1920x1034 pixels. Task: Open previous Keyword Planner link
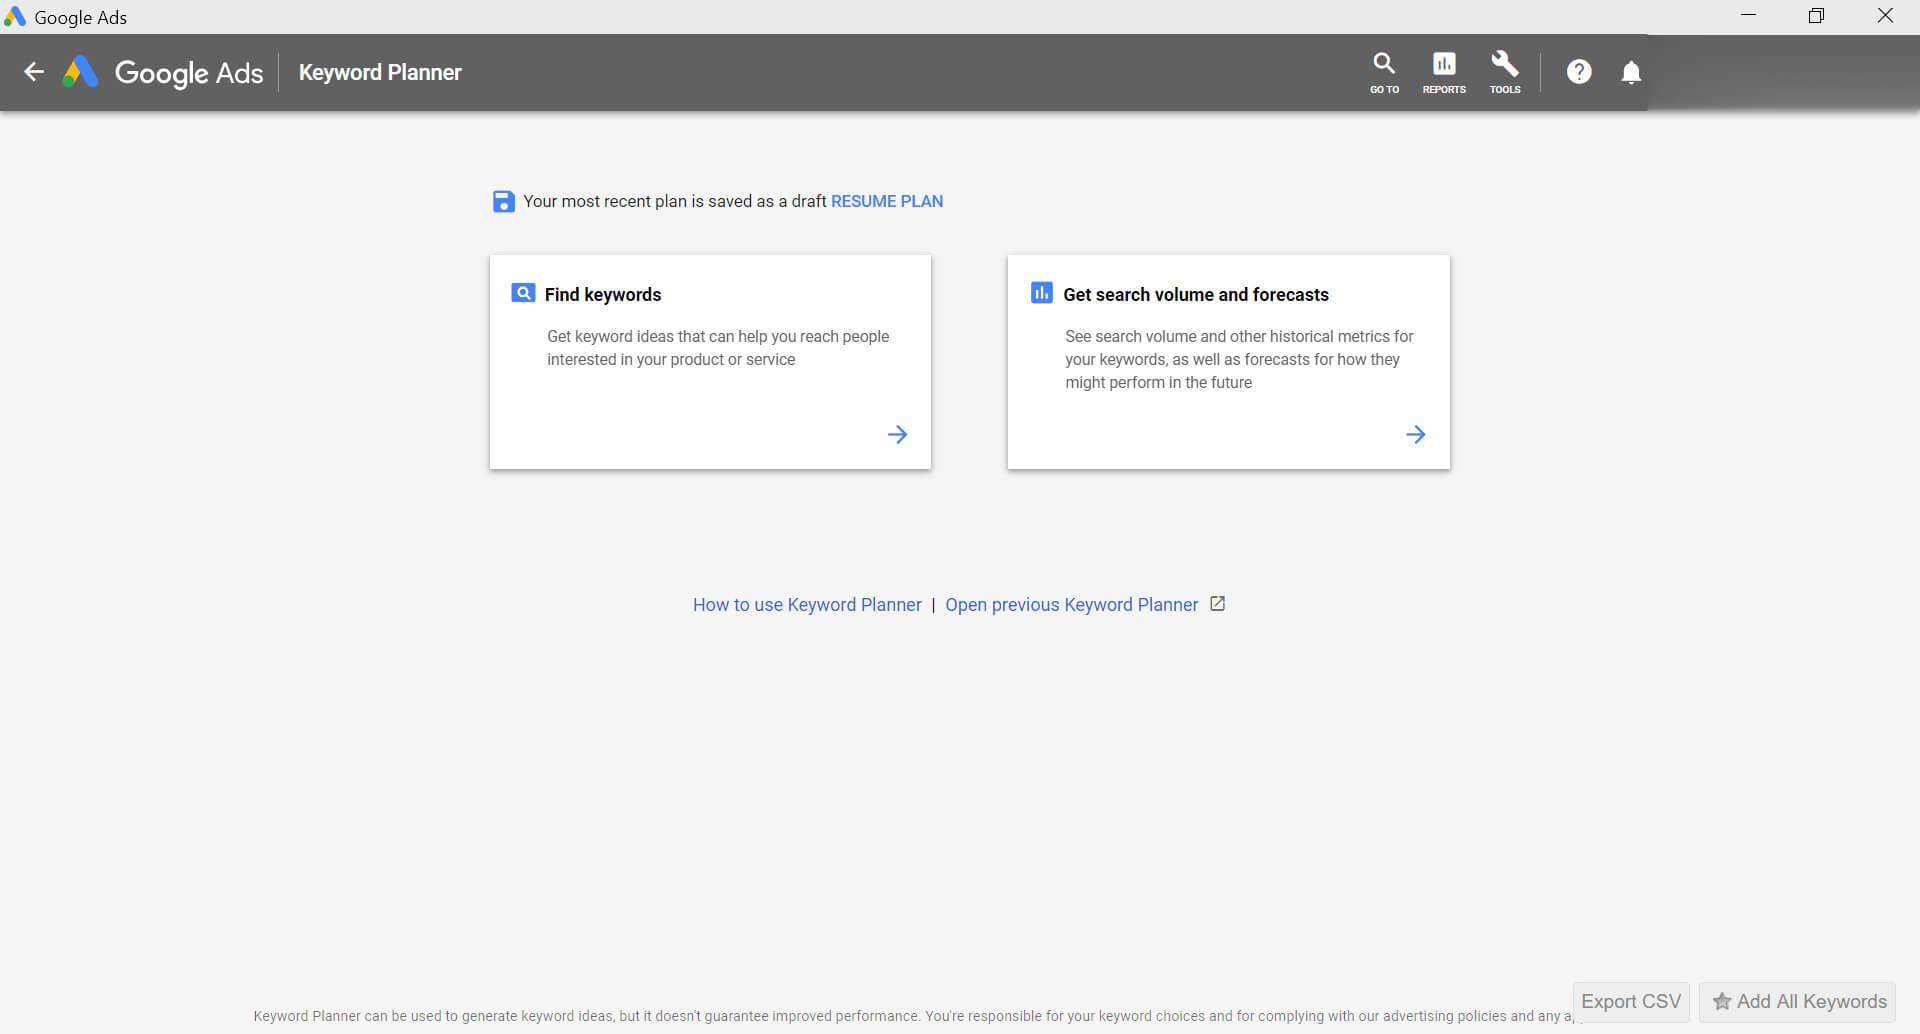pos(1072,605)
